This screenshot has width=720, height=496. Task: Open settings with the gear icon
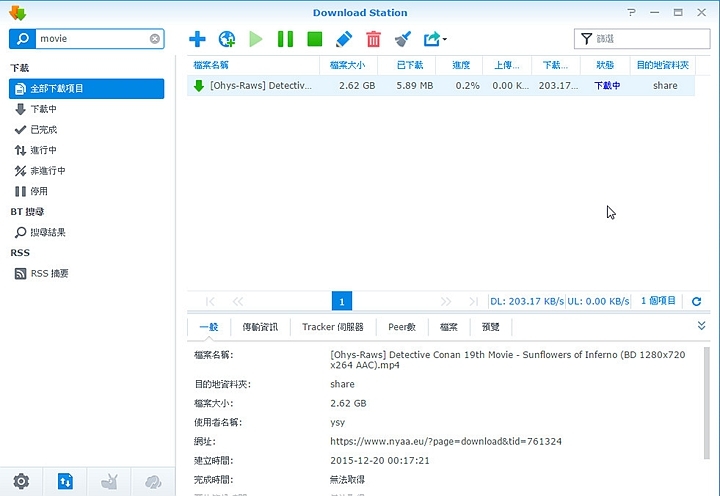(x=21, y=481)
